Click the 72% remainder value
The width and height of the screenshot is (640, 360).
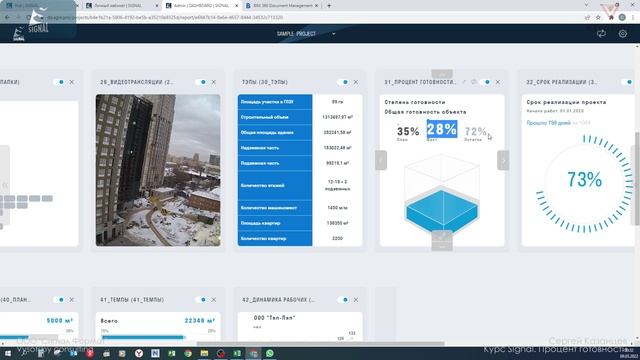tap(476, 131)
